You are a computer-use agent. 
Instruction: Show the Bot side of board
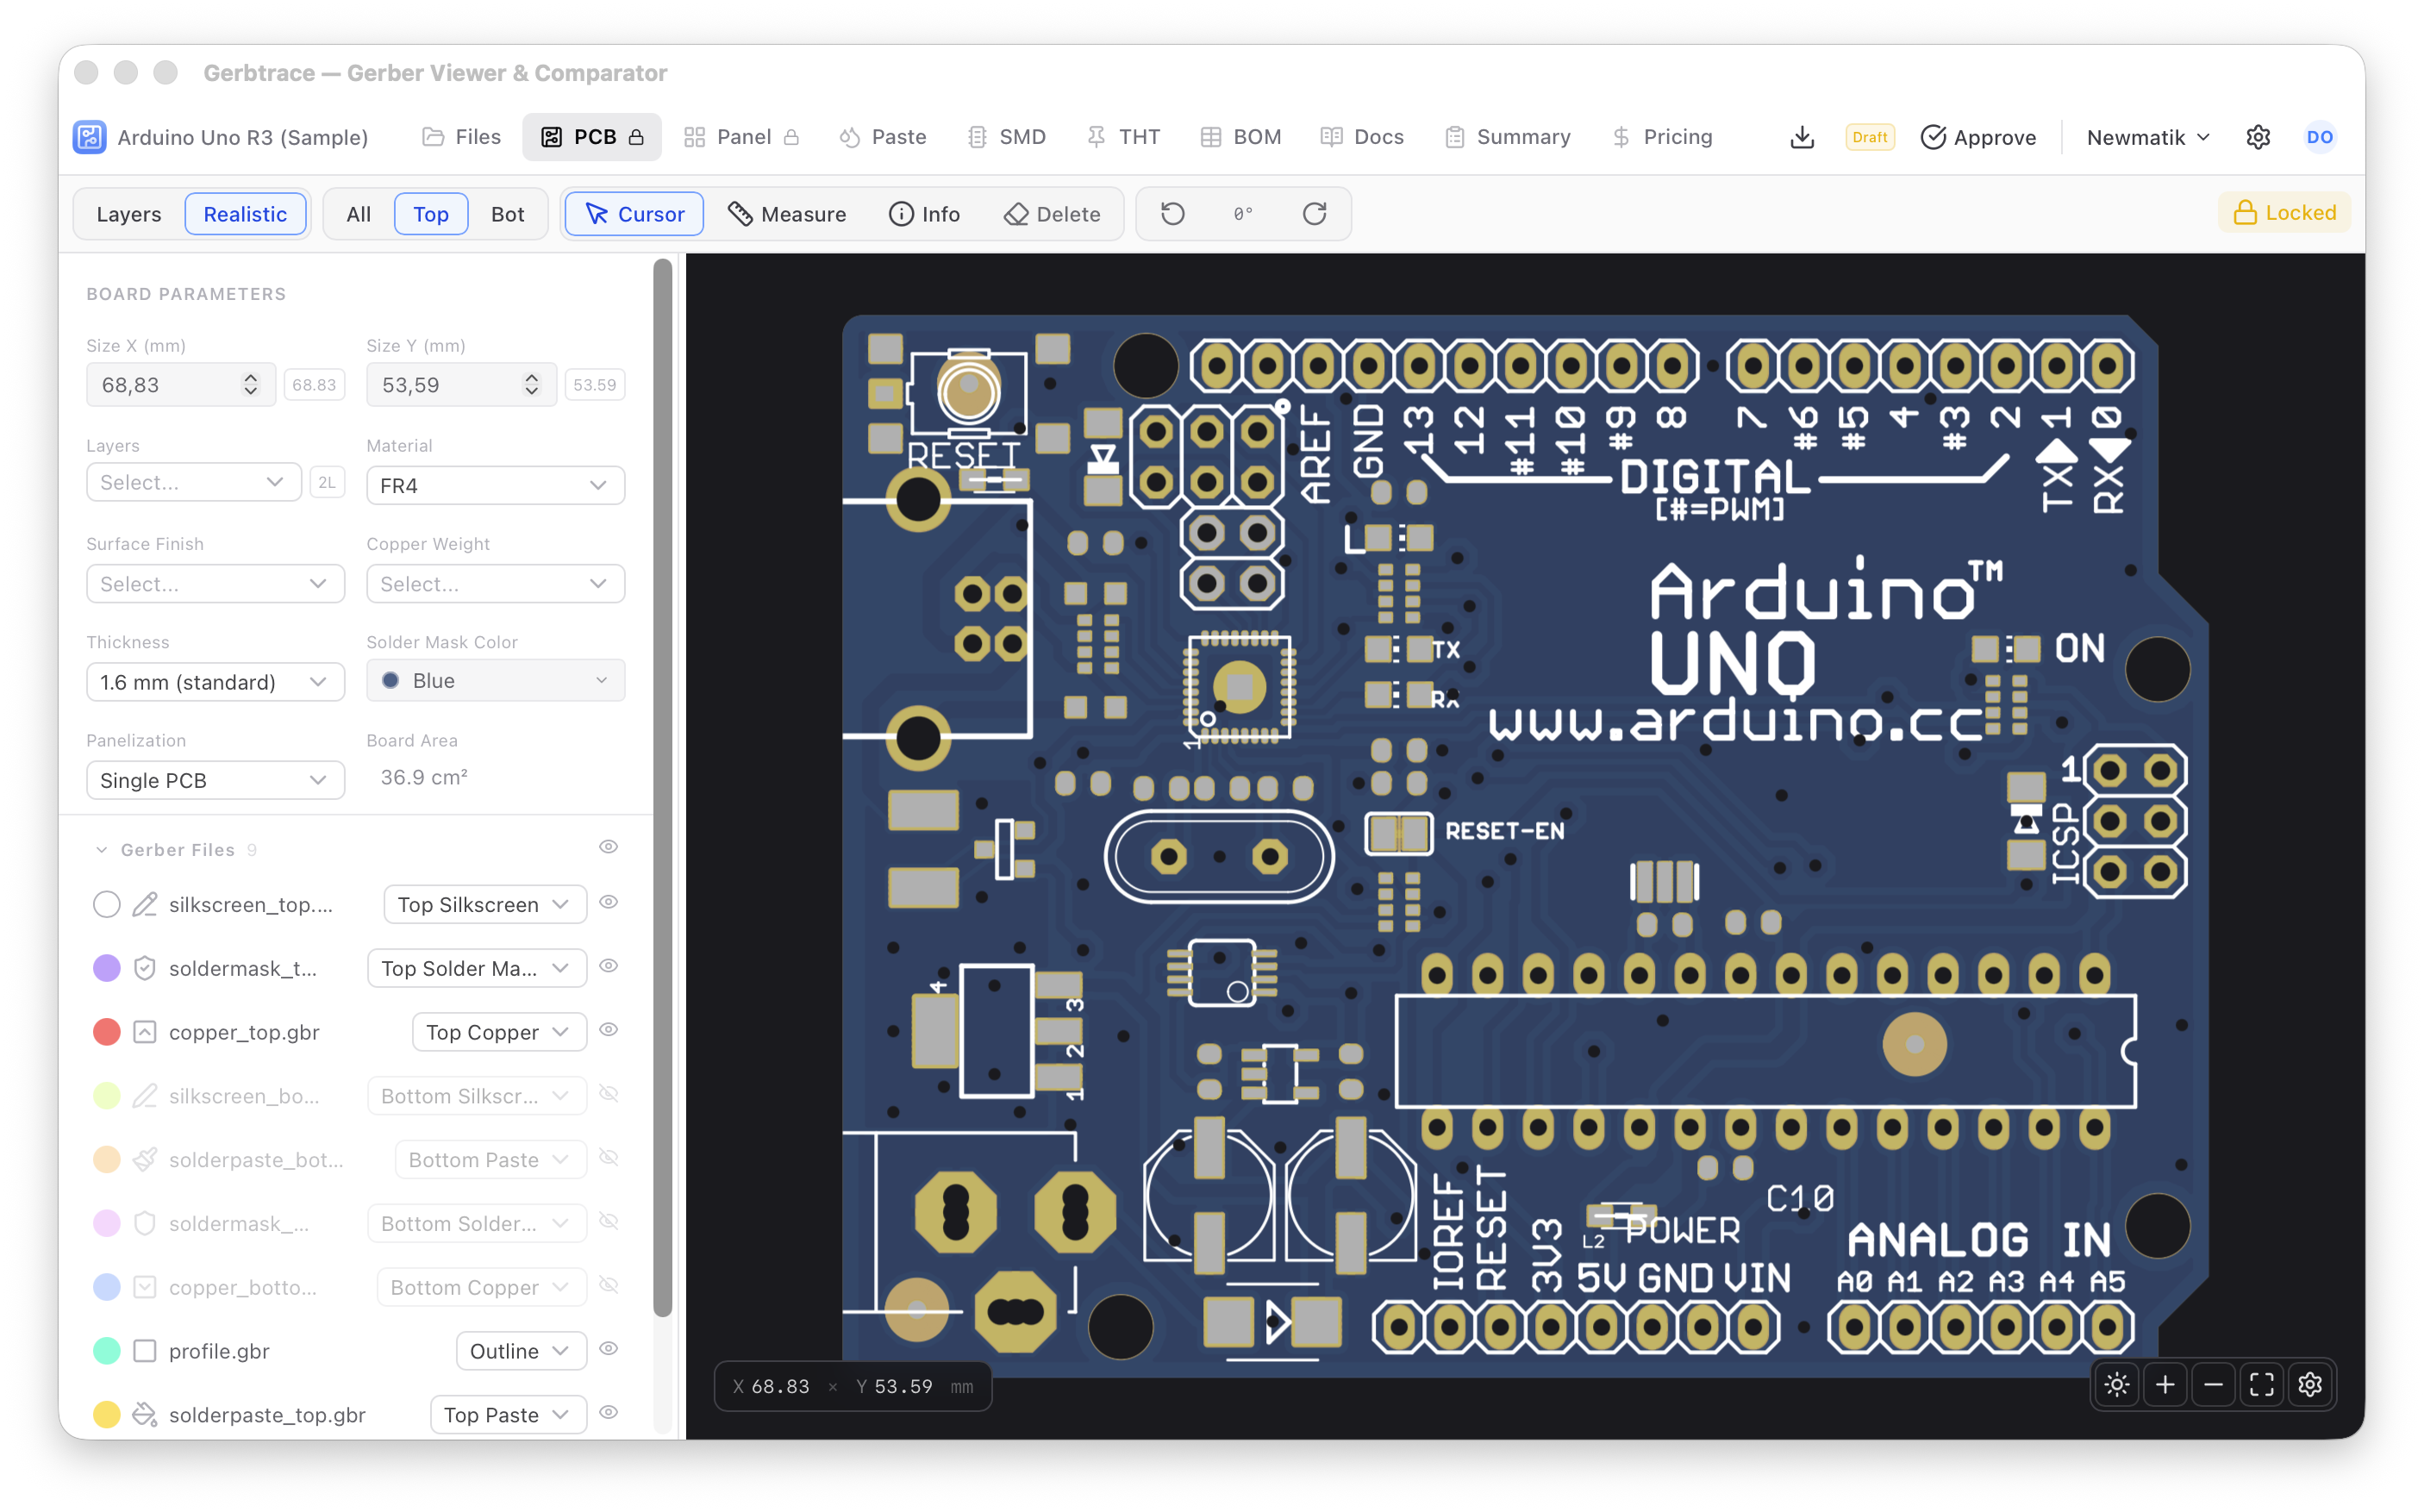[x=508, y=214]
